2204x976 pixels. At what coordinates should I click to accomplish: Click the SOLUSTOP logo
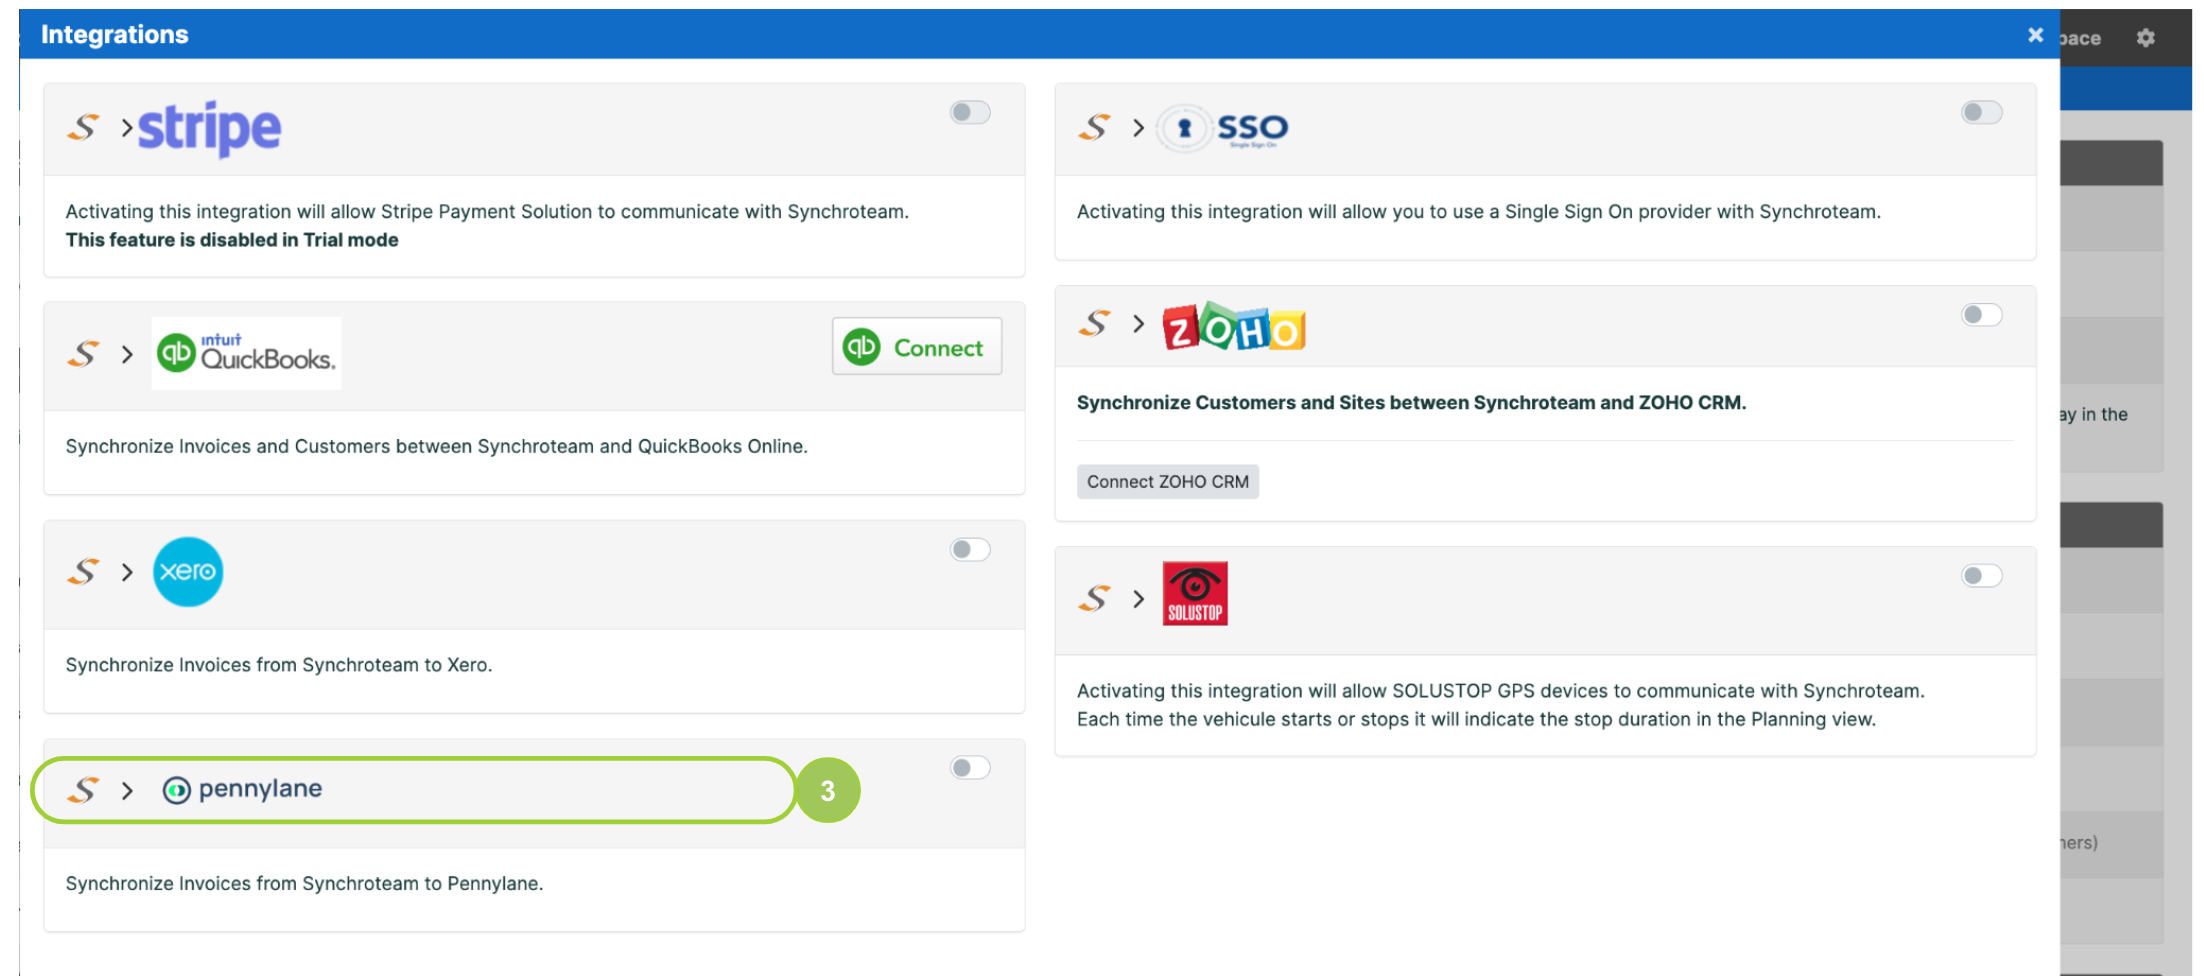[1195, 594]
